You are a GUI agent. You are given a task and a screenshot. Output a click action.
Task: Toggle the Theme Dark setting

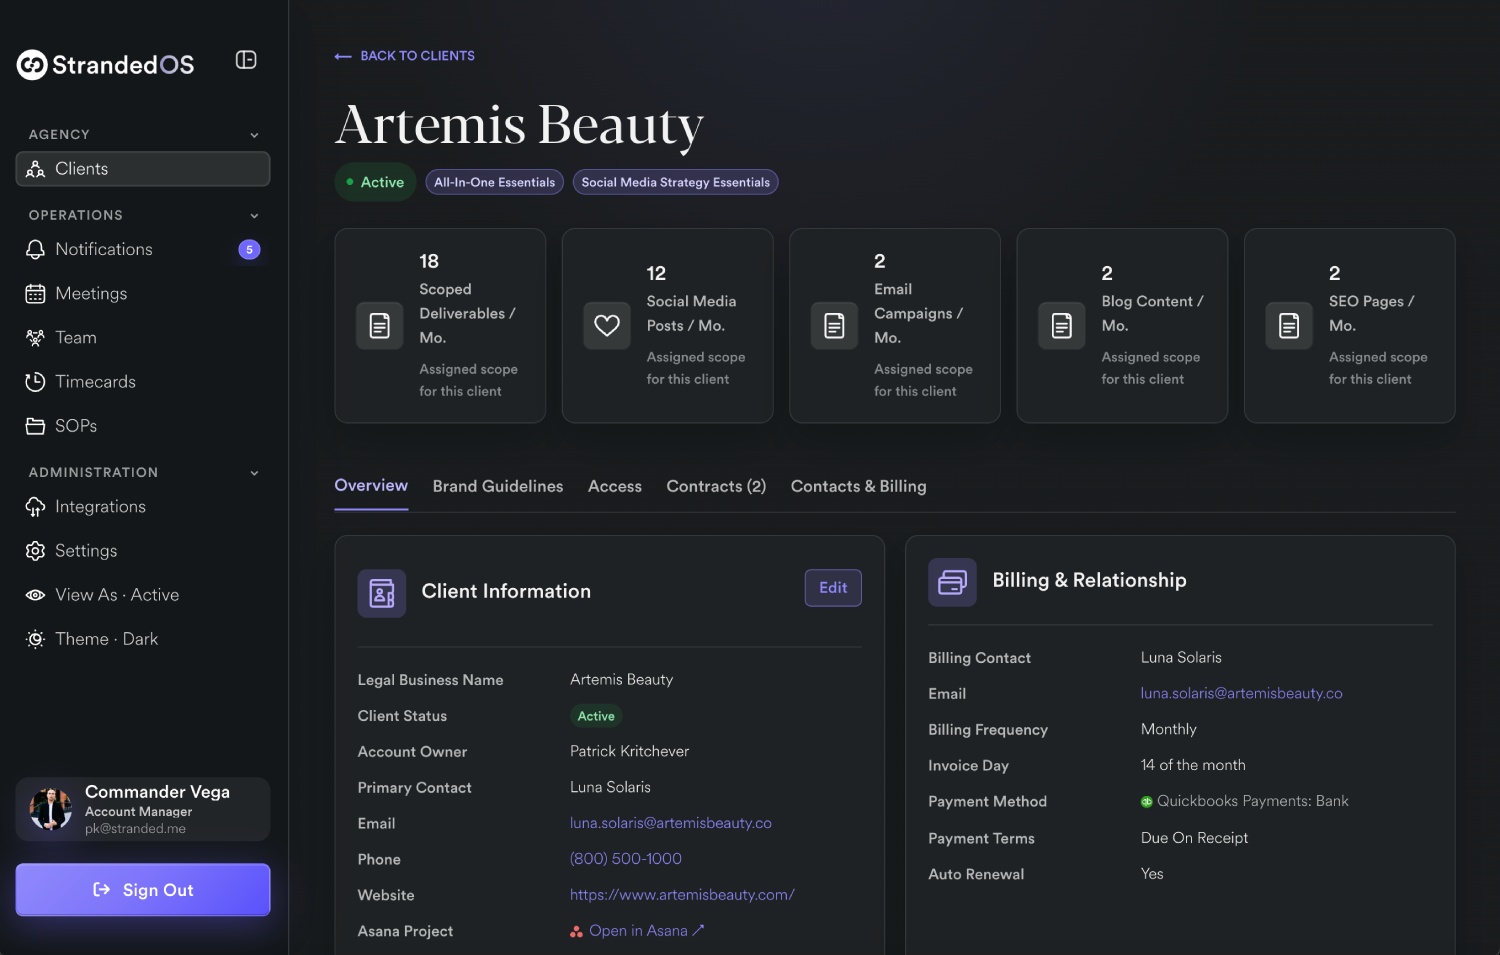143,639
